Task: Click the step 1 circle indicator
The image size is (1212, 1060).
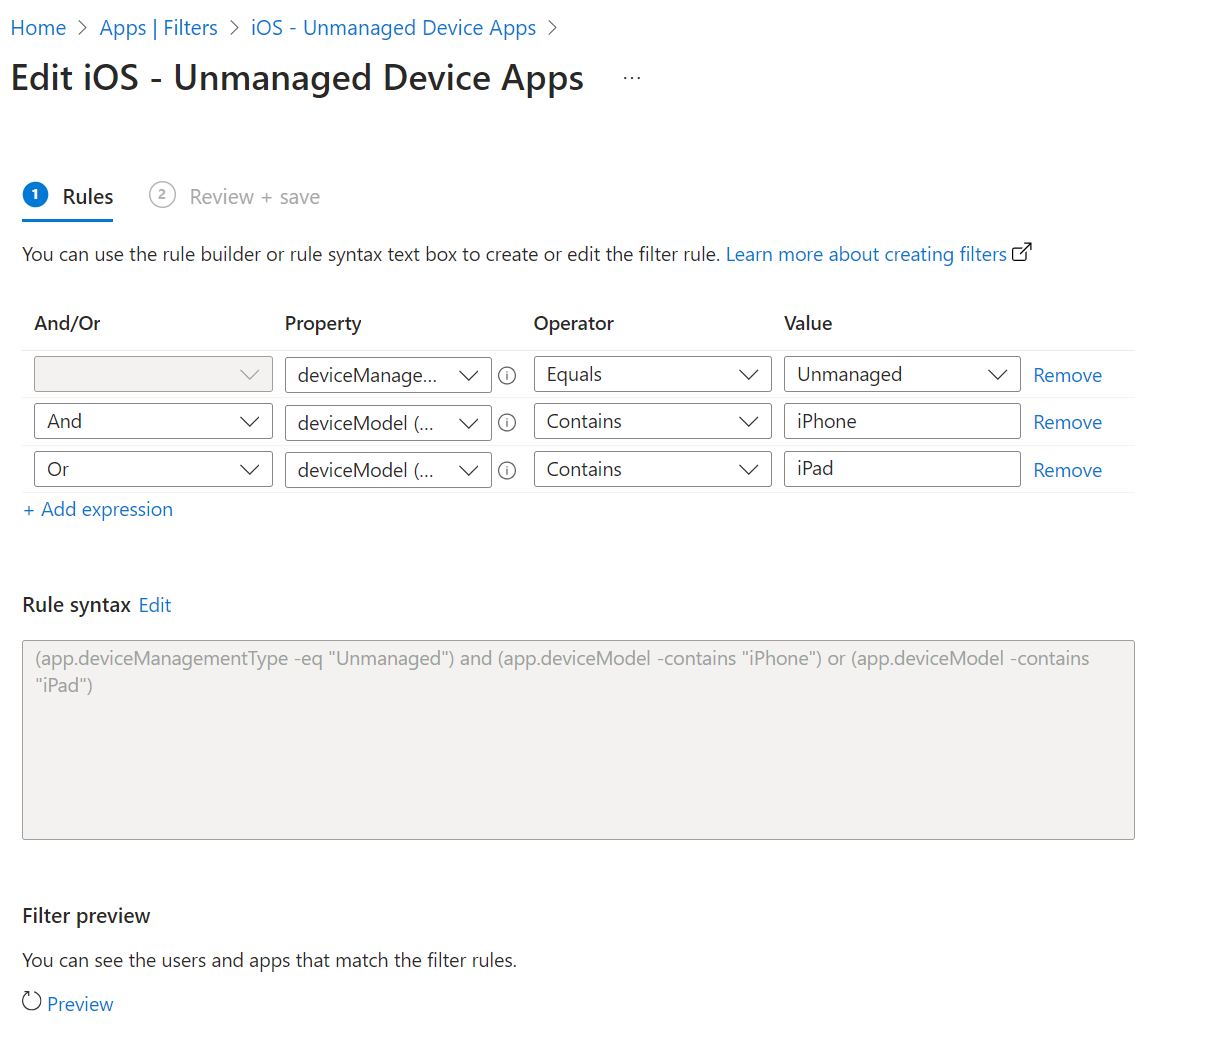Action: coord(33,195)
